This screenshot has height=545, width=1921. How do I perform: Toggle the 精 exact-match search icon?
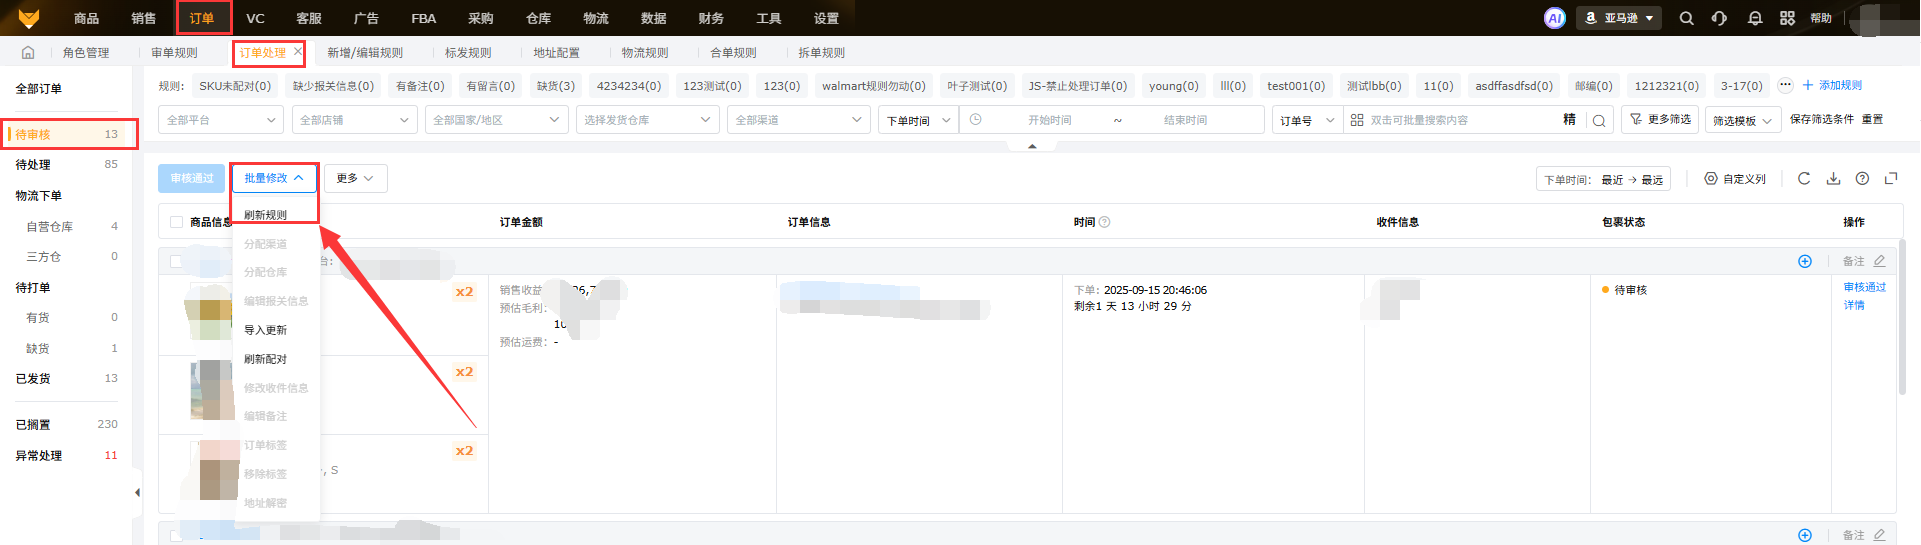click(x=1569, y=120)
